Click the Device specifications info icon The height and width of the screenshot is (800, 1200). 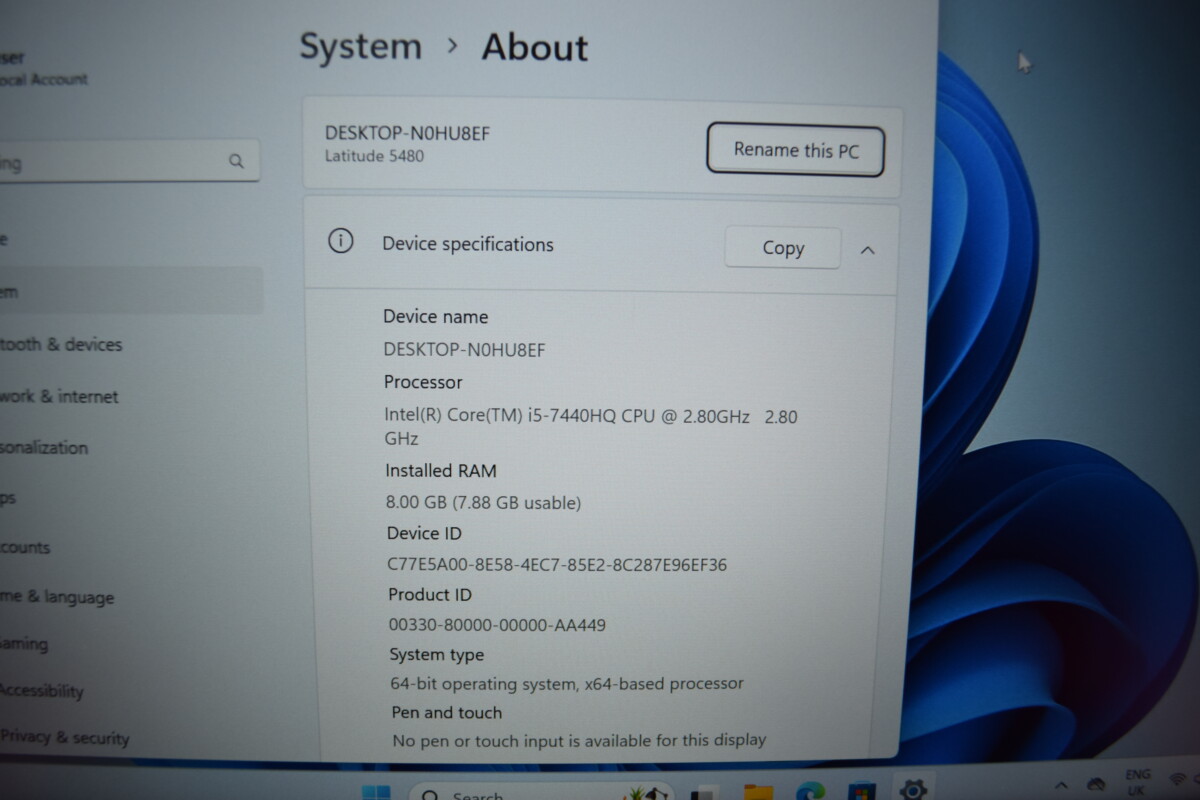coord(341,241)
